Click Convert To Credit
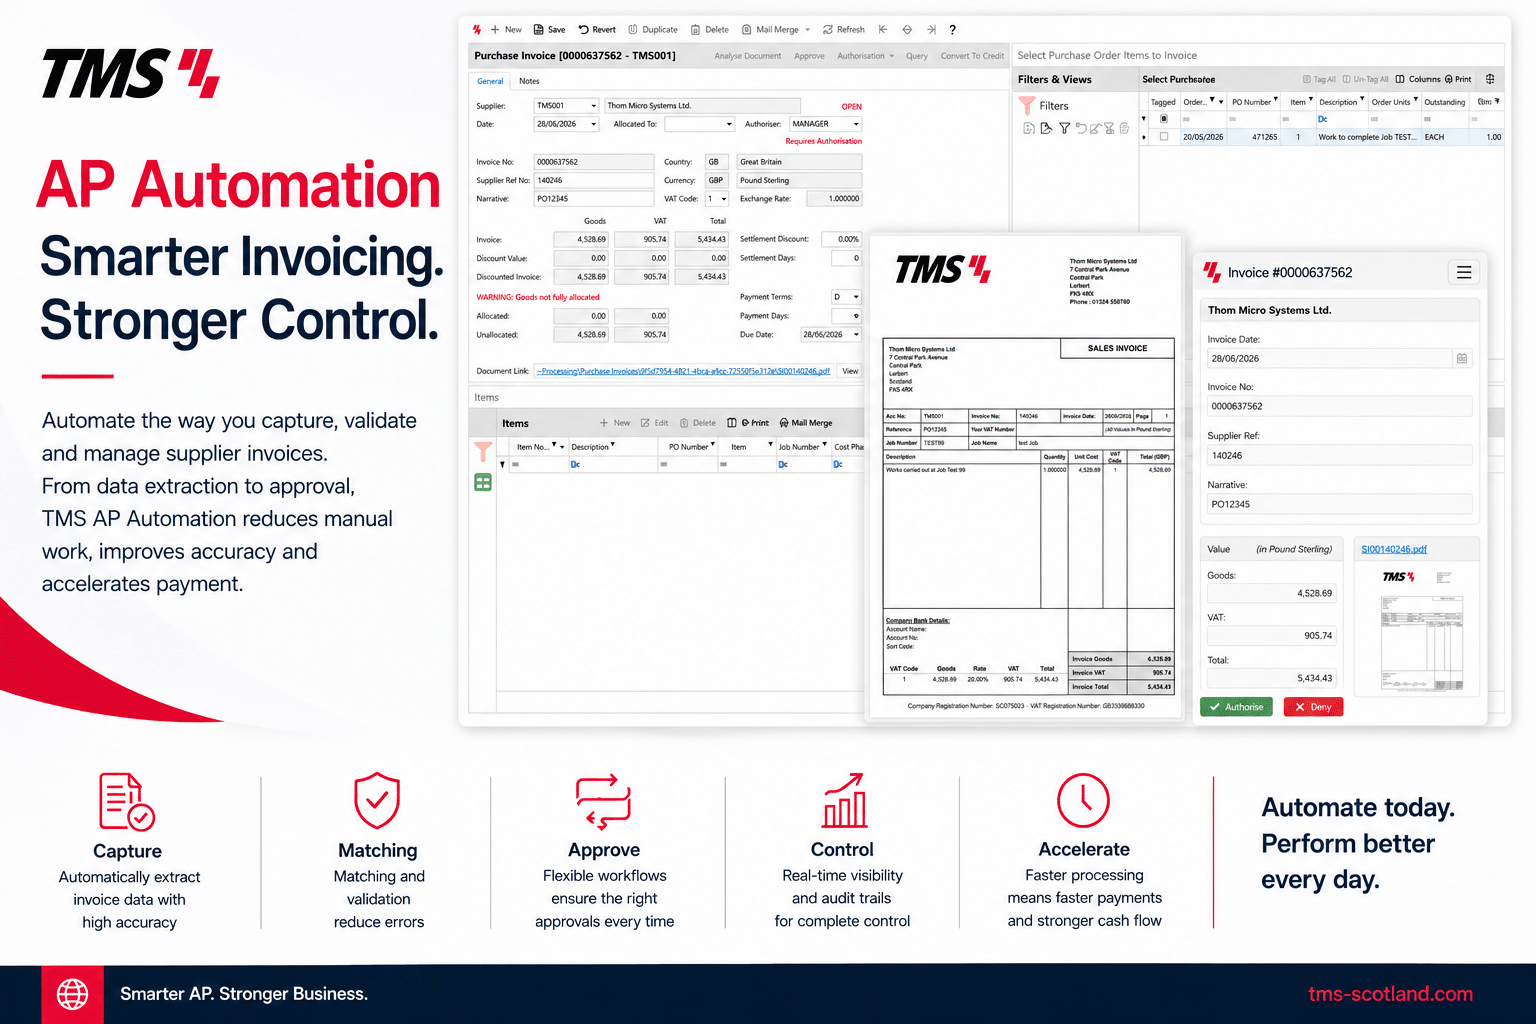 [972, 56]
